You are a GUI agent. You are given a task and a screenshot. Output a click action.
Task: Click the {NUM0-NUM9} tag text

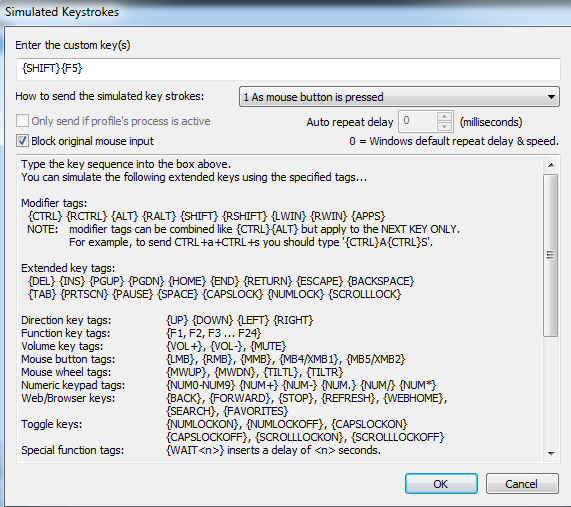point(201,385)
